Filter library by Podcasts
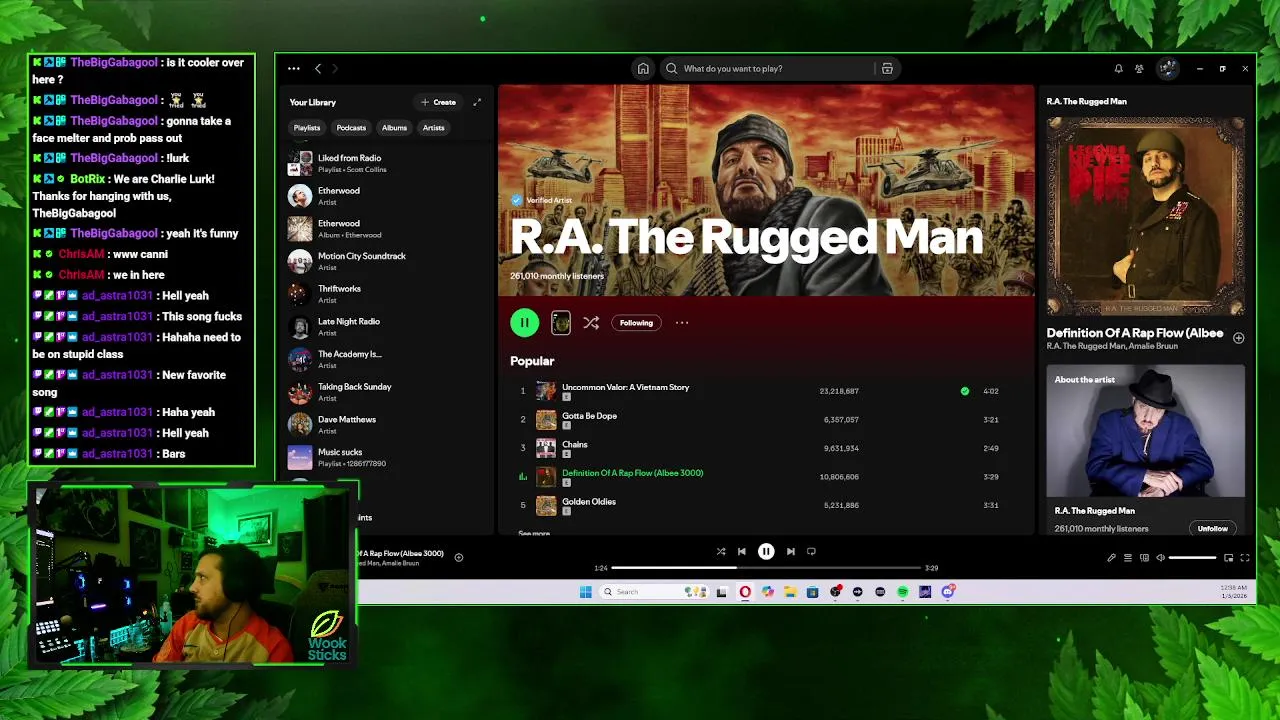Image resolution: width=1280 pixels, height=720 pixels. pos(351,128)
